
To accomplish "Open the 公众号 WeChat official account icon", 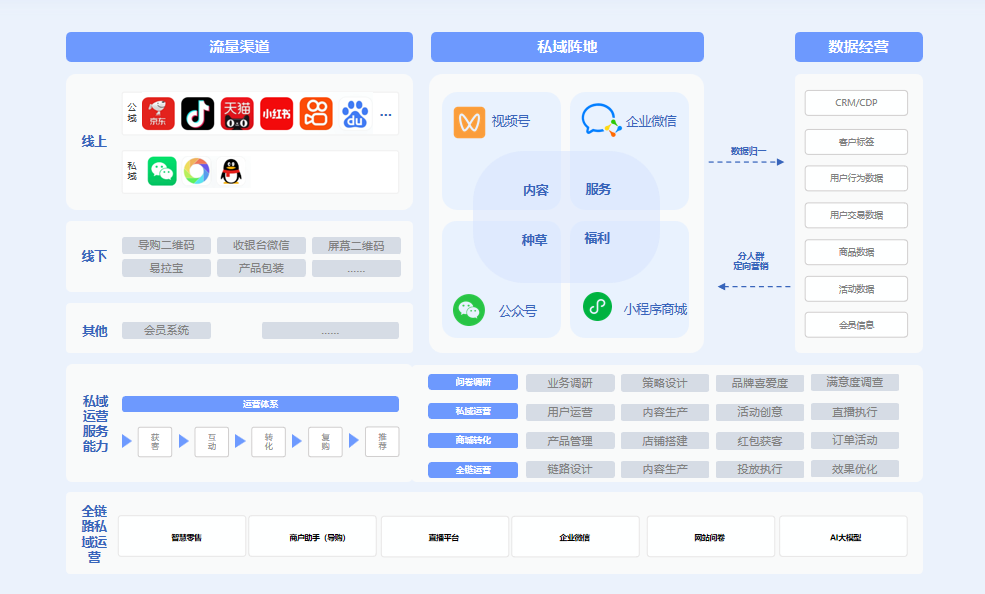I will point(470,308).
